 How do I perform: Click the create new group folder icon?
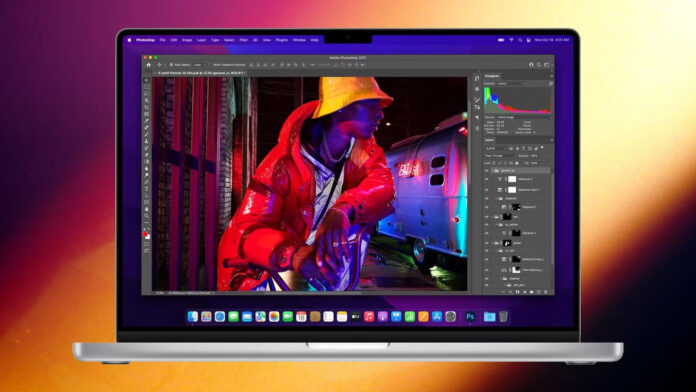pyautogui.click(x=532, y=292)
